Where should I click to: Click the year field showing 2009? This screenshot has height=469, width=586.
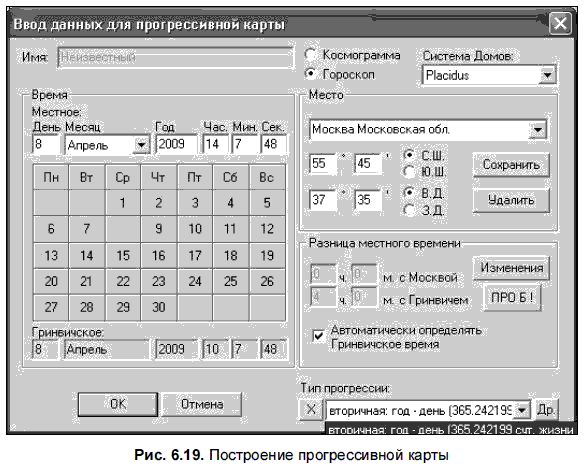click(x=176, y=144)
